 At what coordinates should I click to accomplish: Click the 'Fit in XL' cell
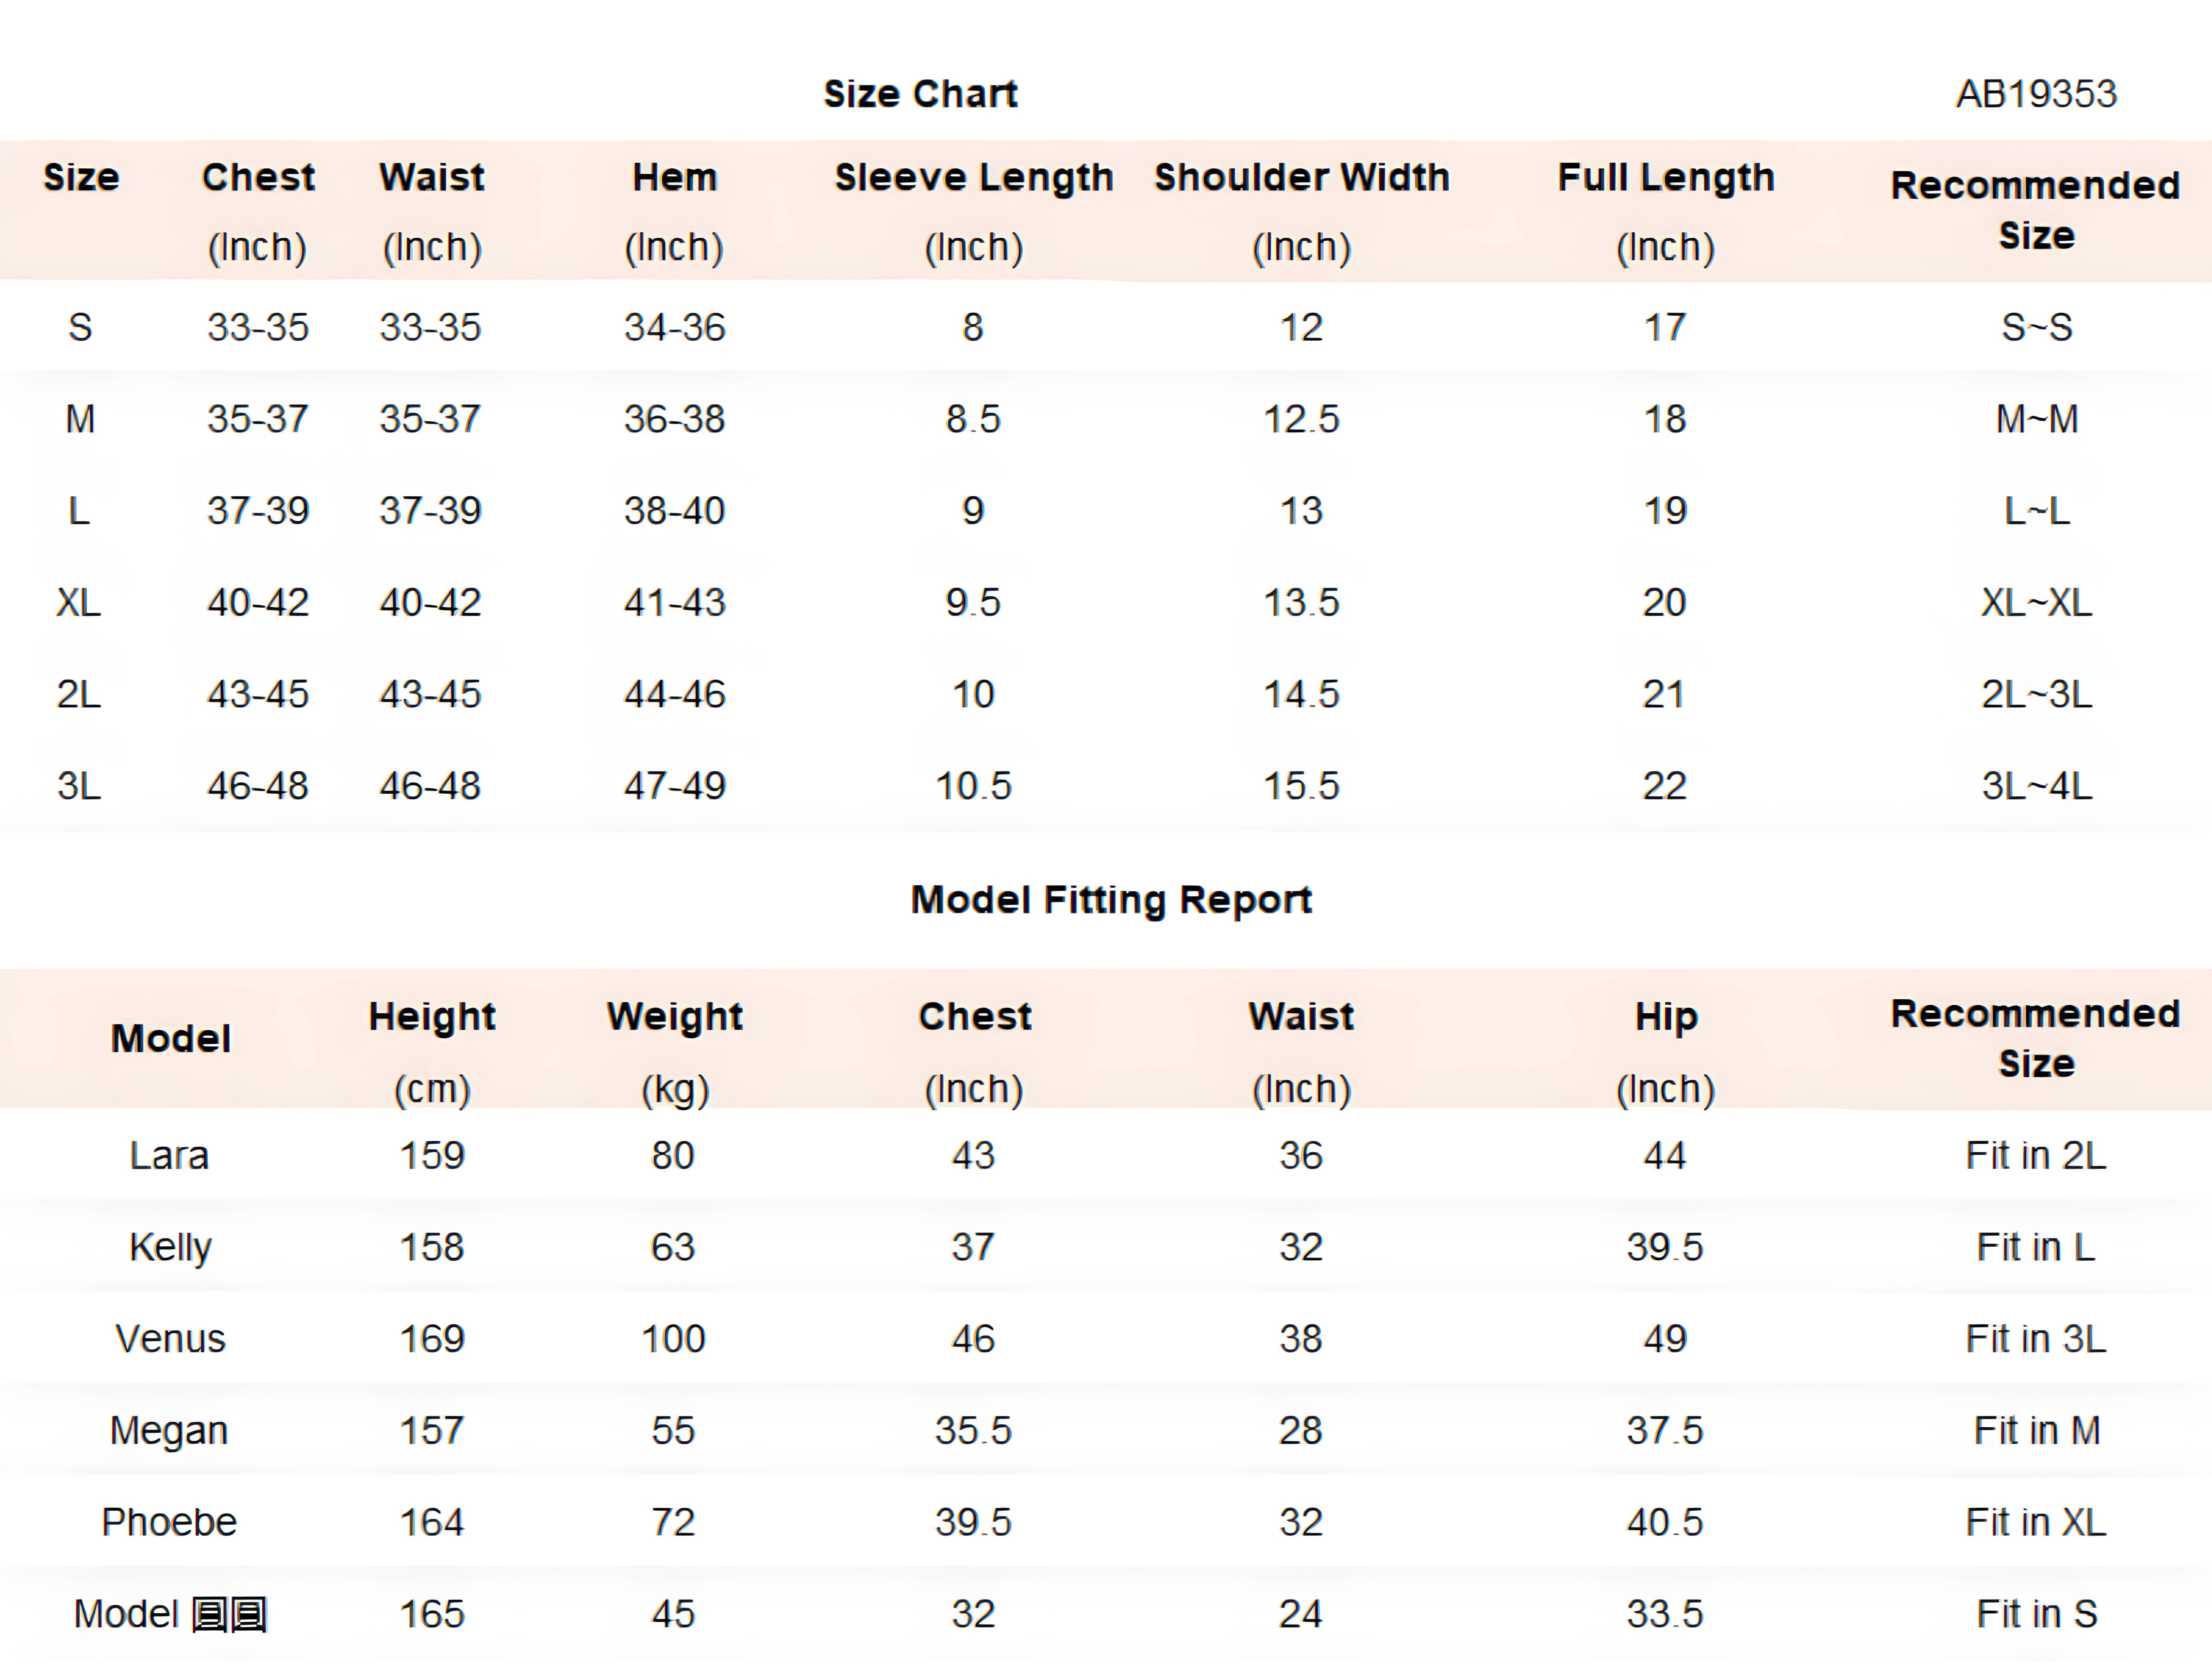(2035, 1522)
